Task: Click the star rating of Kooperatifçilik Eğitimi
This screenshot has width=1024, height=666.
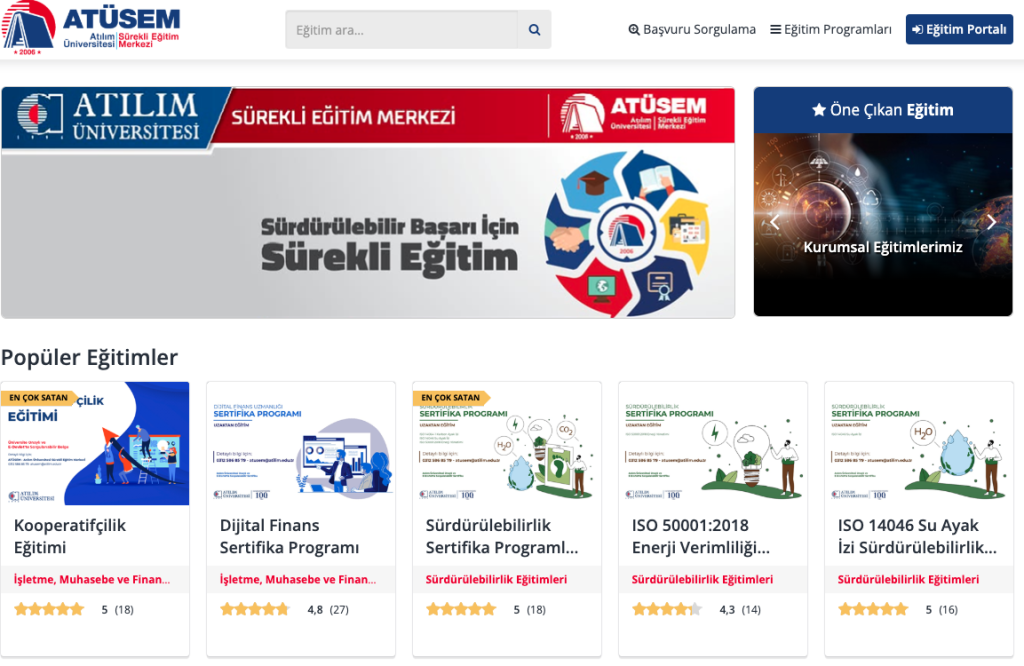Action: click(49, 609)
